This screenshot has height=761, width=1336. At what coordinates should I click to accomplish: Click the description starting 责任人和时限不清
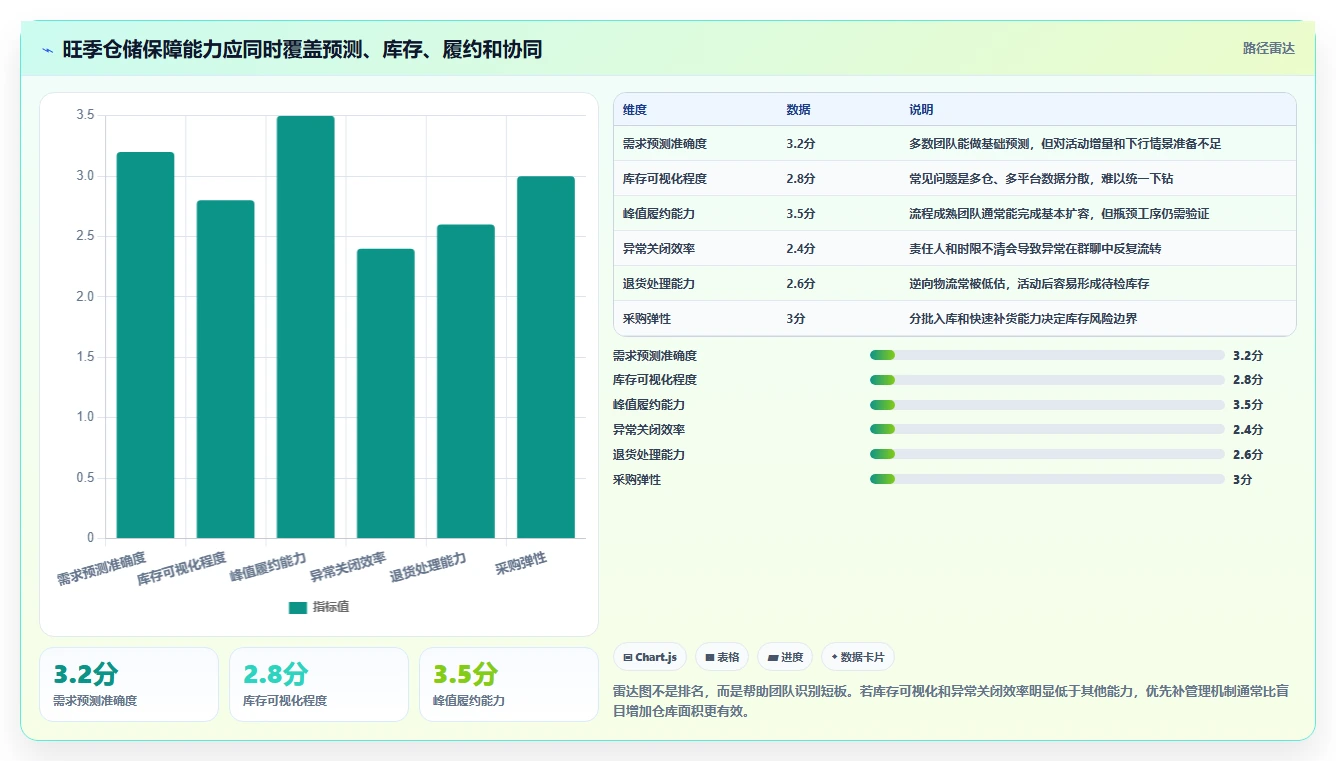pos(1035,249)
